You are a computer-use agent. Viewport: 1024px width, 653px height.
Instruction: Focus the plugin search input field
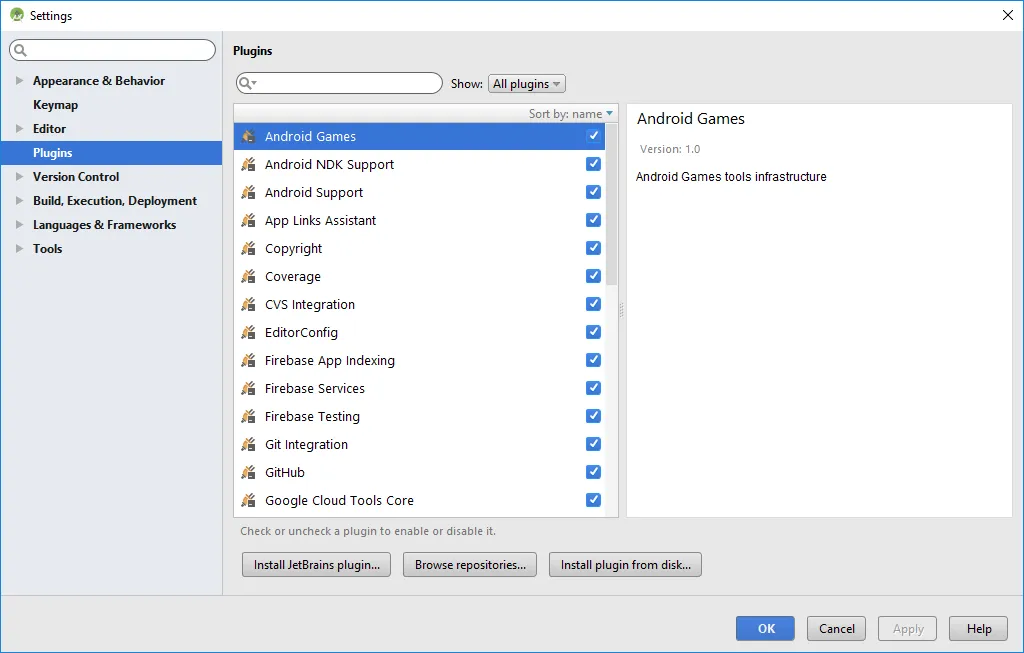pyautogui.click(x=340, y=83)
